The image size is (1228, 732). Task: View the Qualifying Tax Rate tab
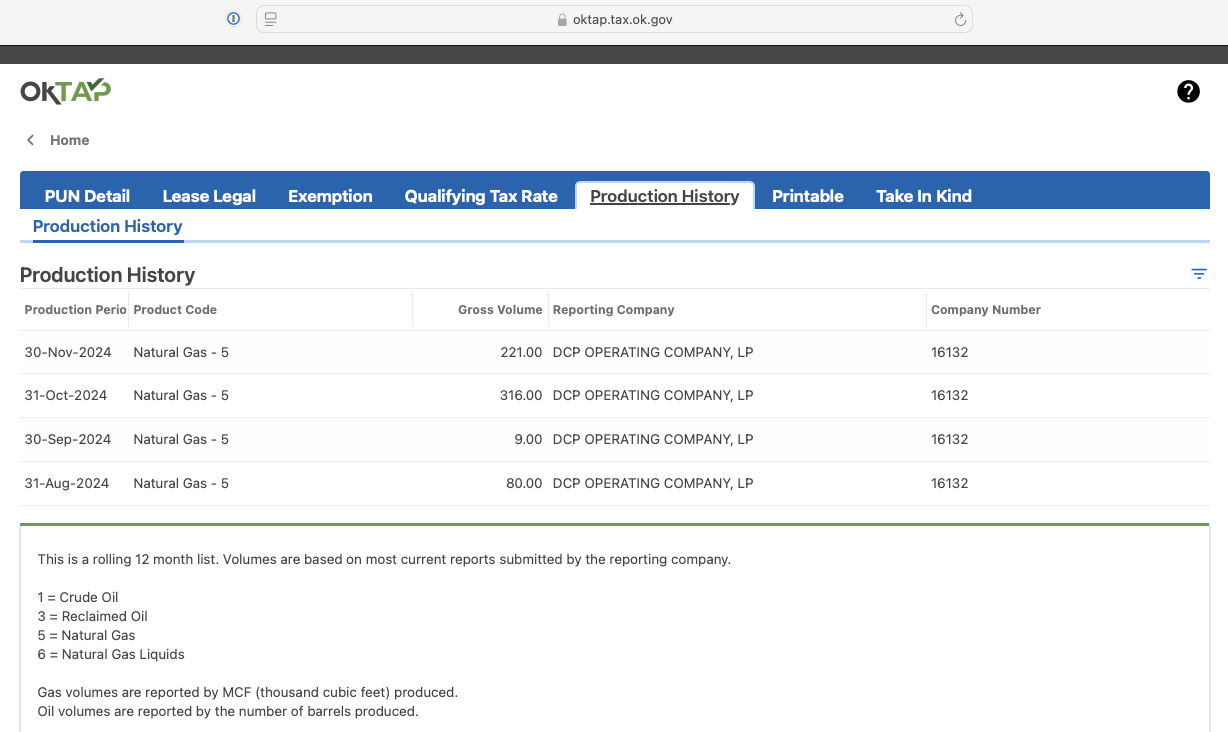pyautogui.click(x=481, y=196)
